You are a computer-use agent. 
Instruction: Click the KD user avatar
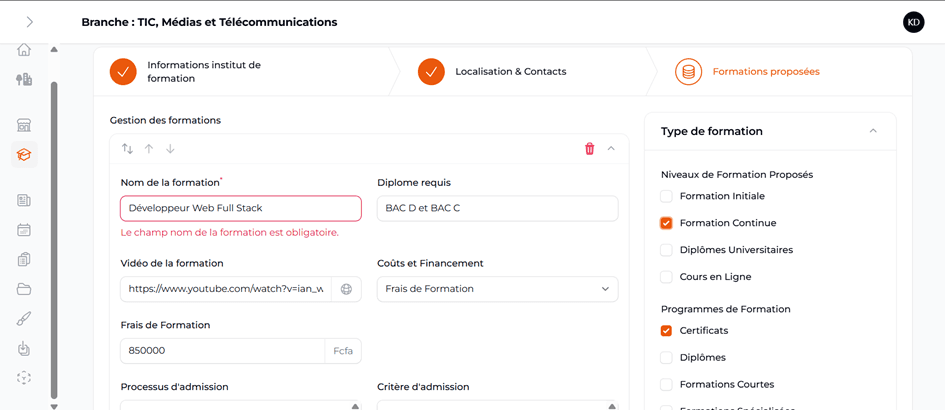(x=914, y=22)
